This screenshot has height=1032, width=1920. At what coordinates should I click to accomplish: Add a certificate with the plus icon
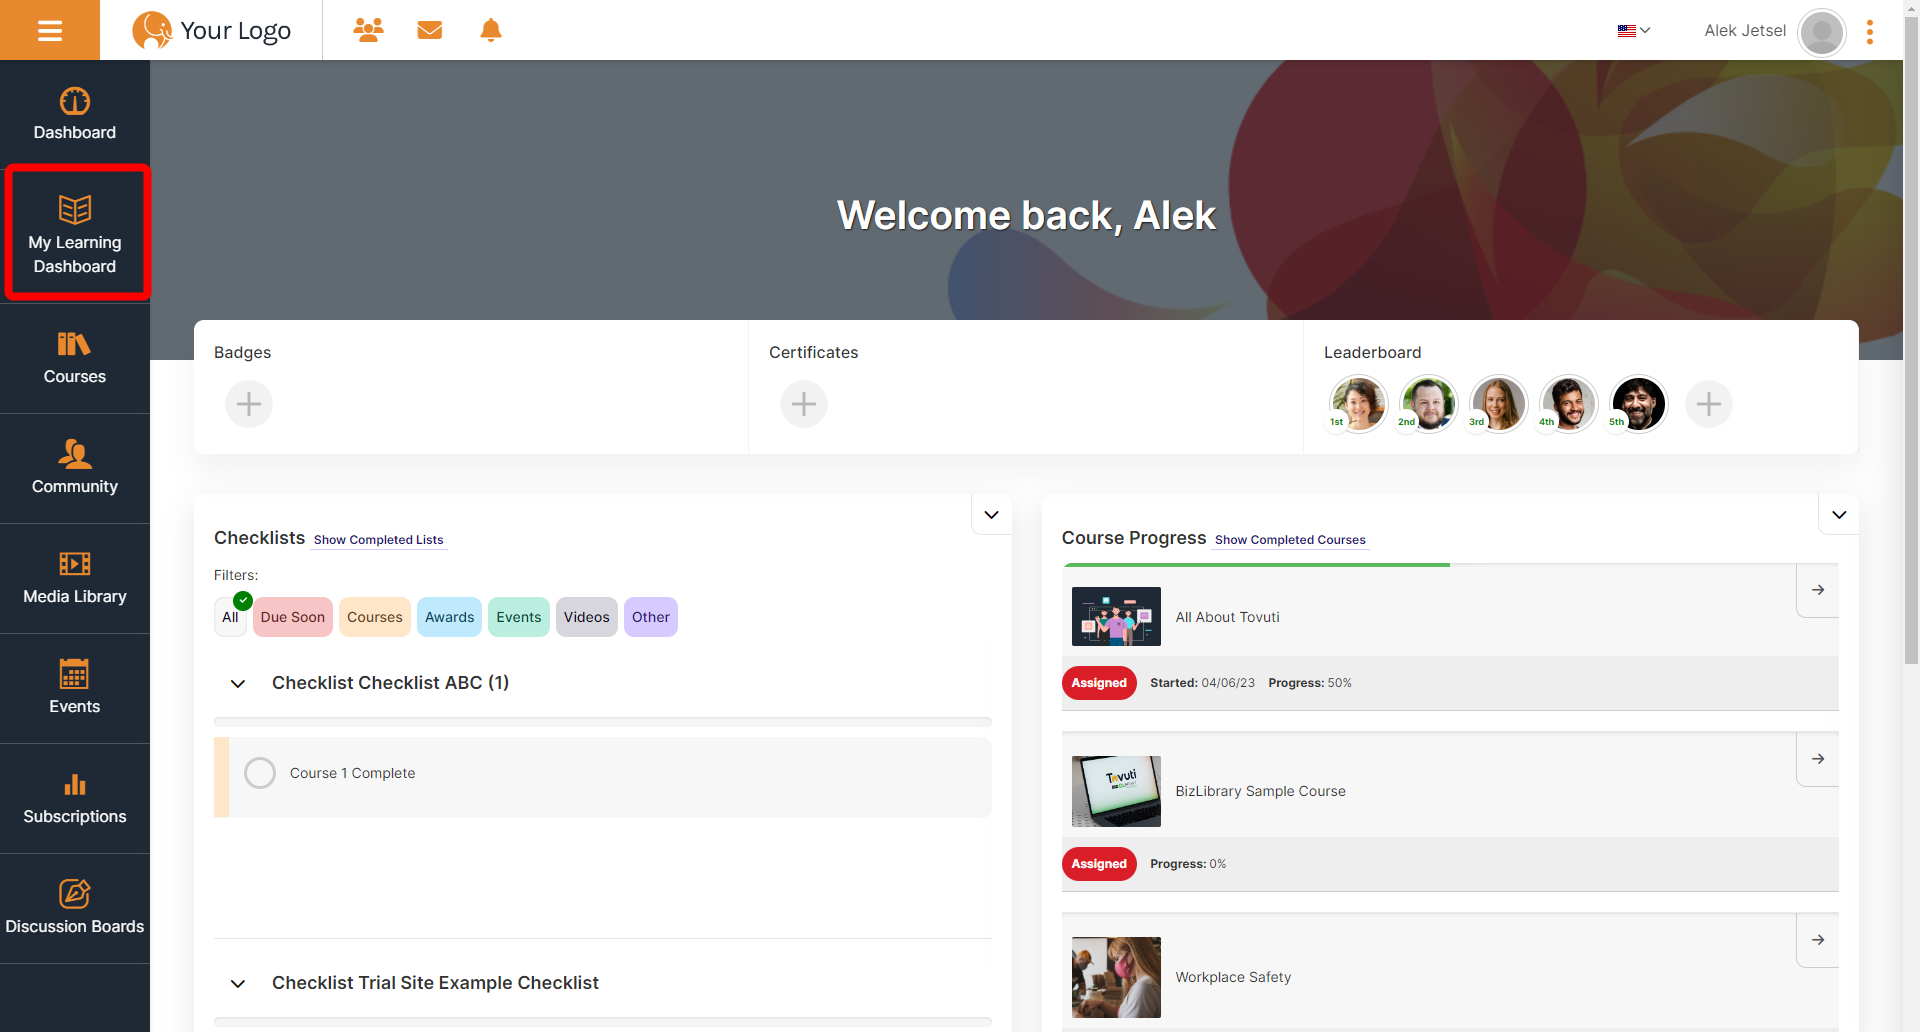click(804, 404)
